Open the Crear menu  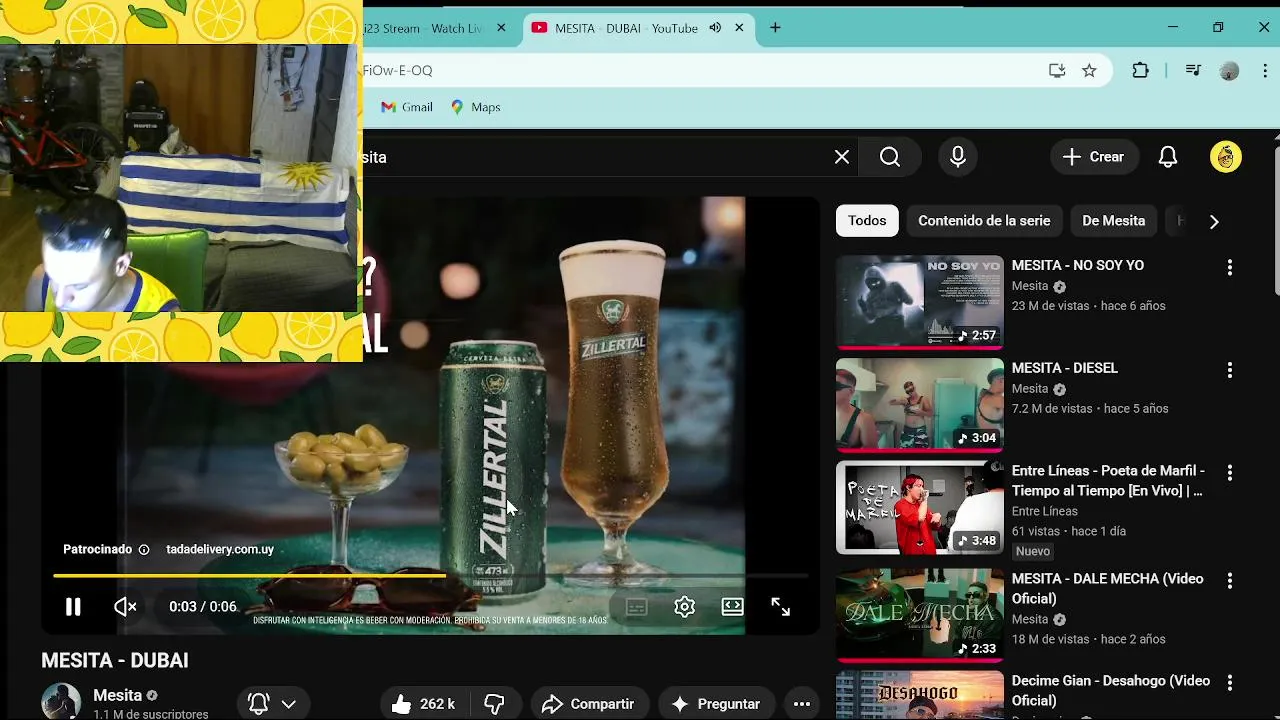click(1093, 157)
